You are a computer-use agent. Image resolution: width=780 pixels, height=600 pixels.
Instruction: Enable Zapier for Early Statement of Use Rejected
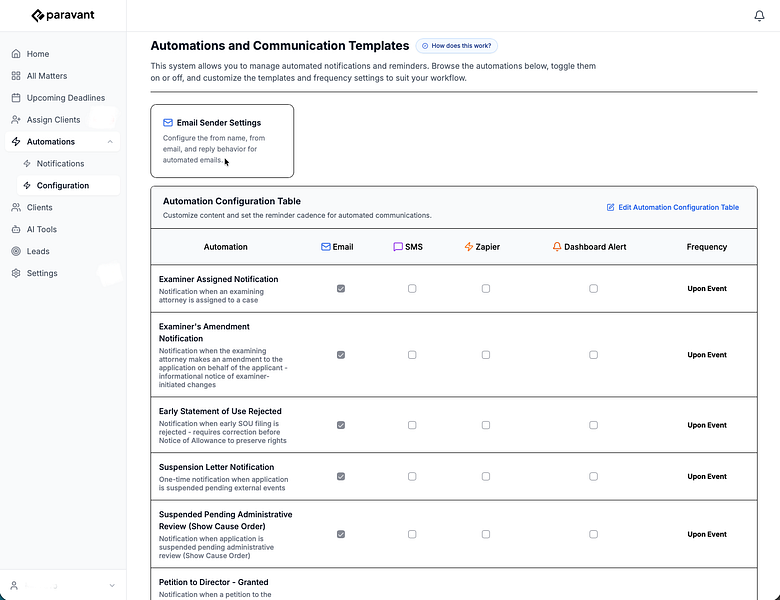point(486,425)
